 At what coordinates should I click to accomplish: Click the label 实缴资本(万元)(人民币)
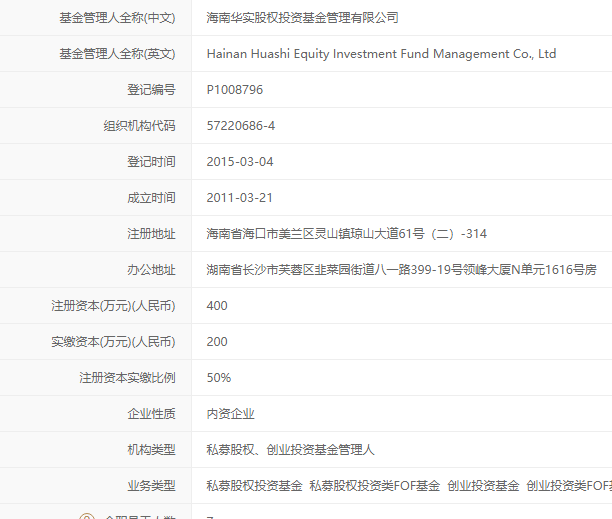[x=113, y=342]
